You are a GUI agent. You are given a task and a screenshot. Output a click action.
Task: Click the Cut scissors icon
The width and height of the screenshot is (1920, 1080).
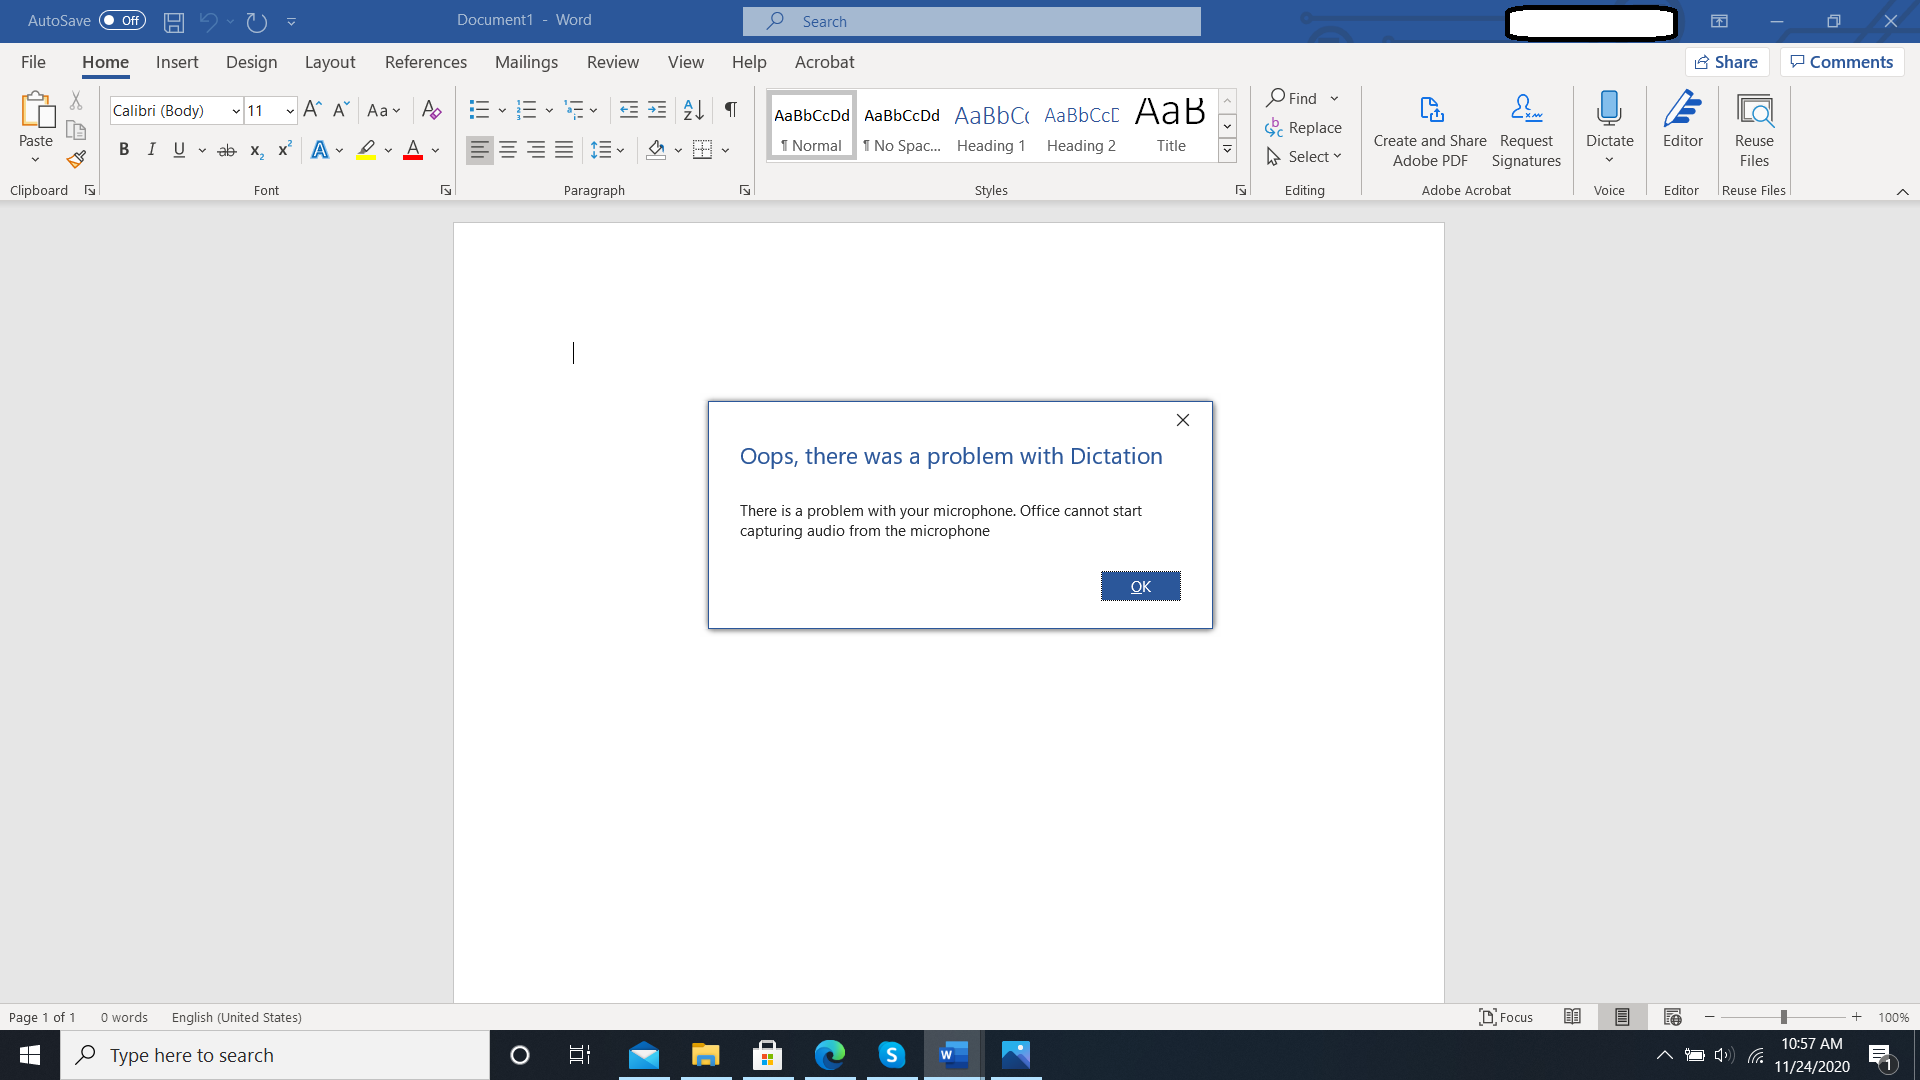pyautogui.click(x=76, y=101)
